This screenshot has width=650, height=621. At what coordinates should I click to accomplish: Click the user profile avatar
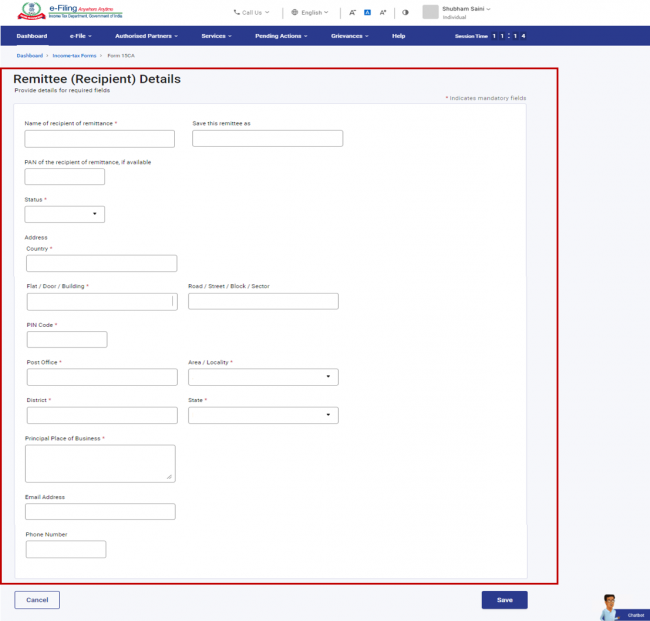click(430, 12)
